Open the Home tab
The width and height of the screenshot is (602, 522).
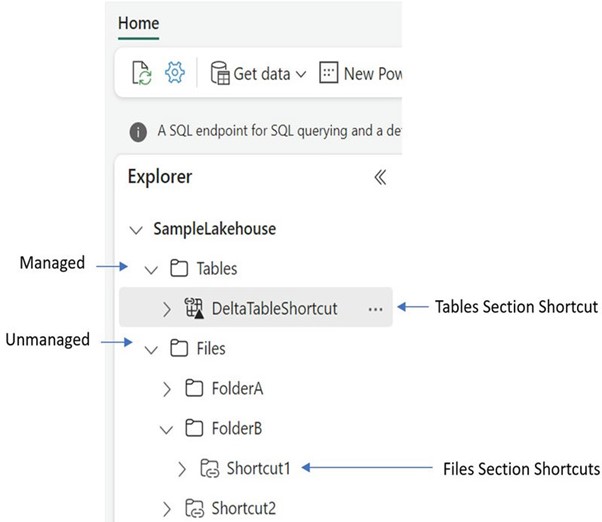click(x=138, y=23)
